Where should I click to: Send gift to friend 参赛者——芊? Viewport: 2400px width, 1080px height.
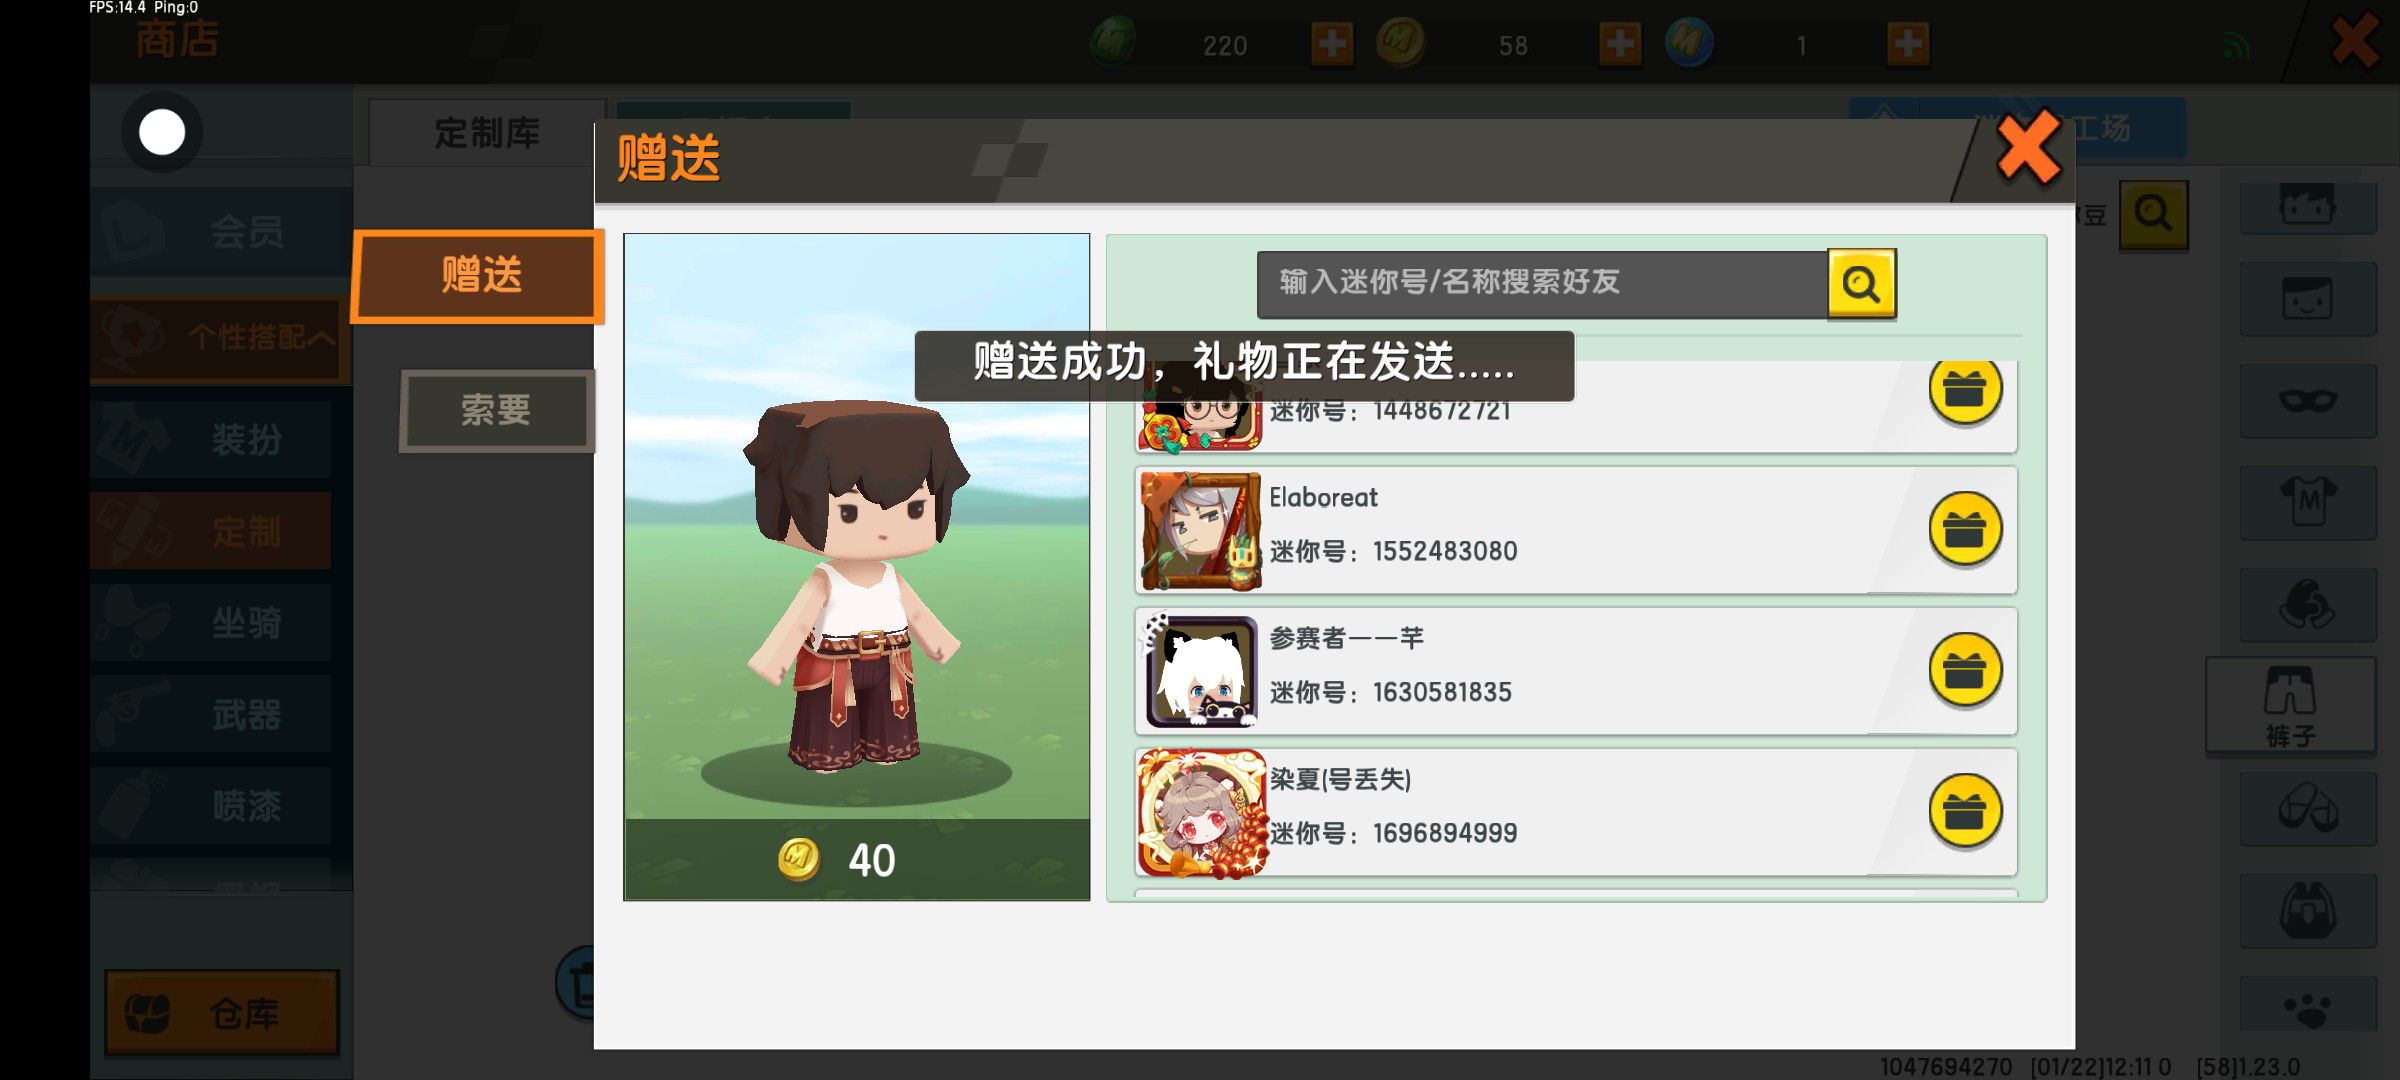click(1964, 670)
